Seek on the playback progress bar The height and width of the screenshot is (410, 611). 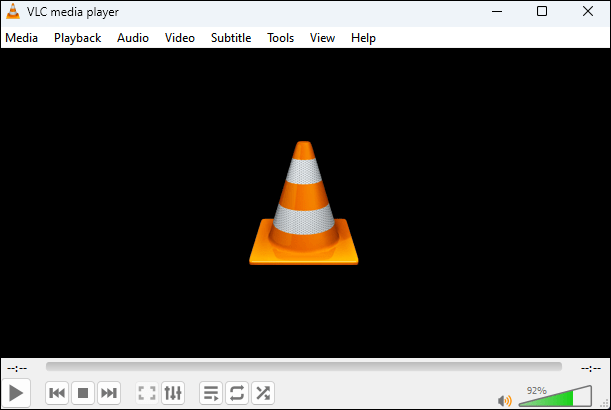[304, 367]
